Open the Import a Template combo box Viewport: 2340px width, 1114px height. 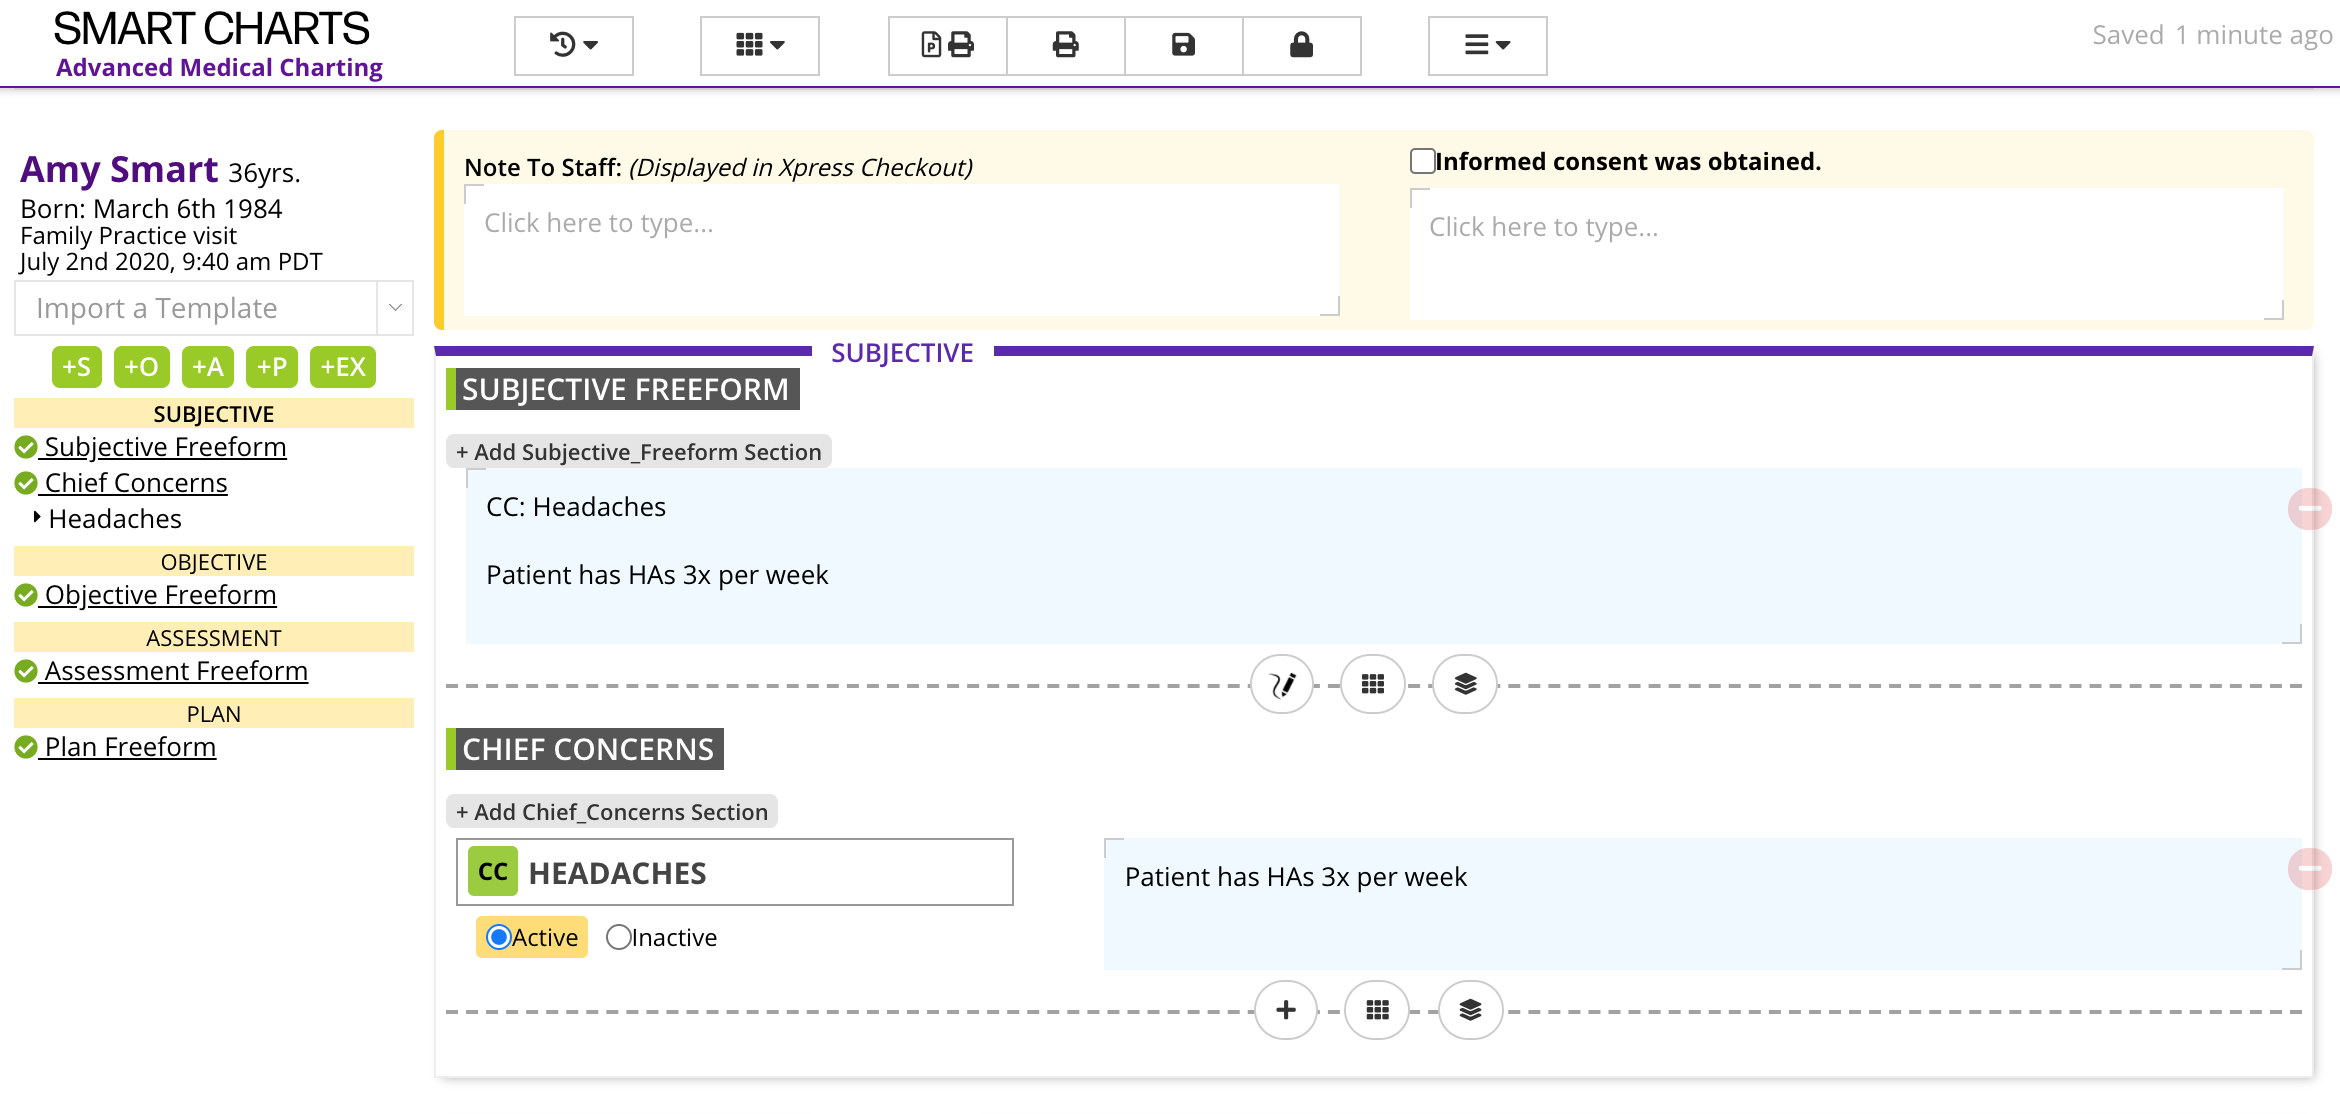pos(214,308)
